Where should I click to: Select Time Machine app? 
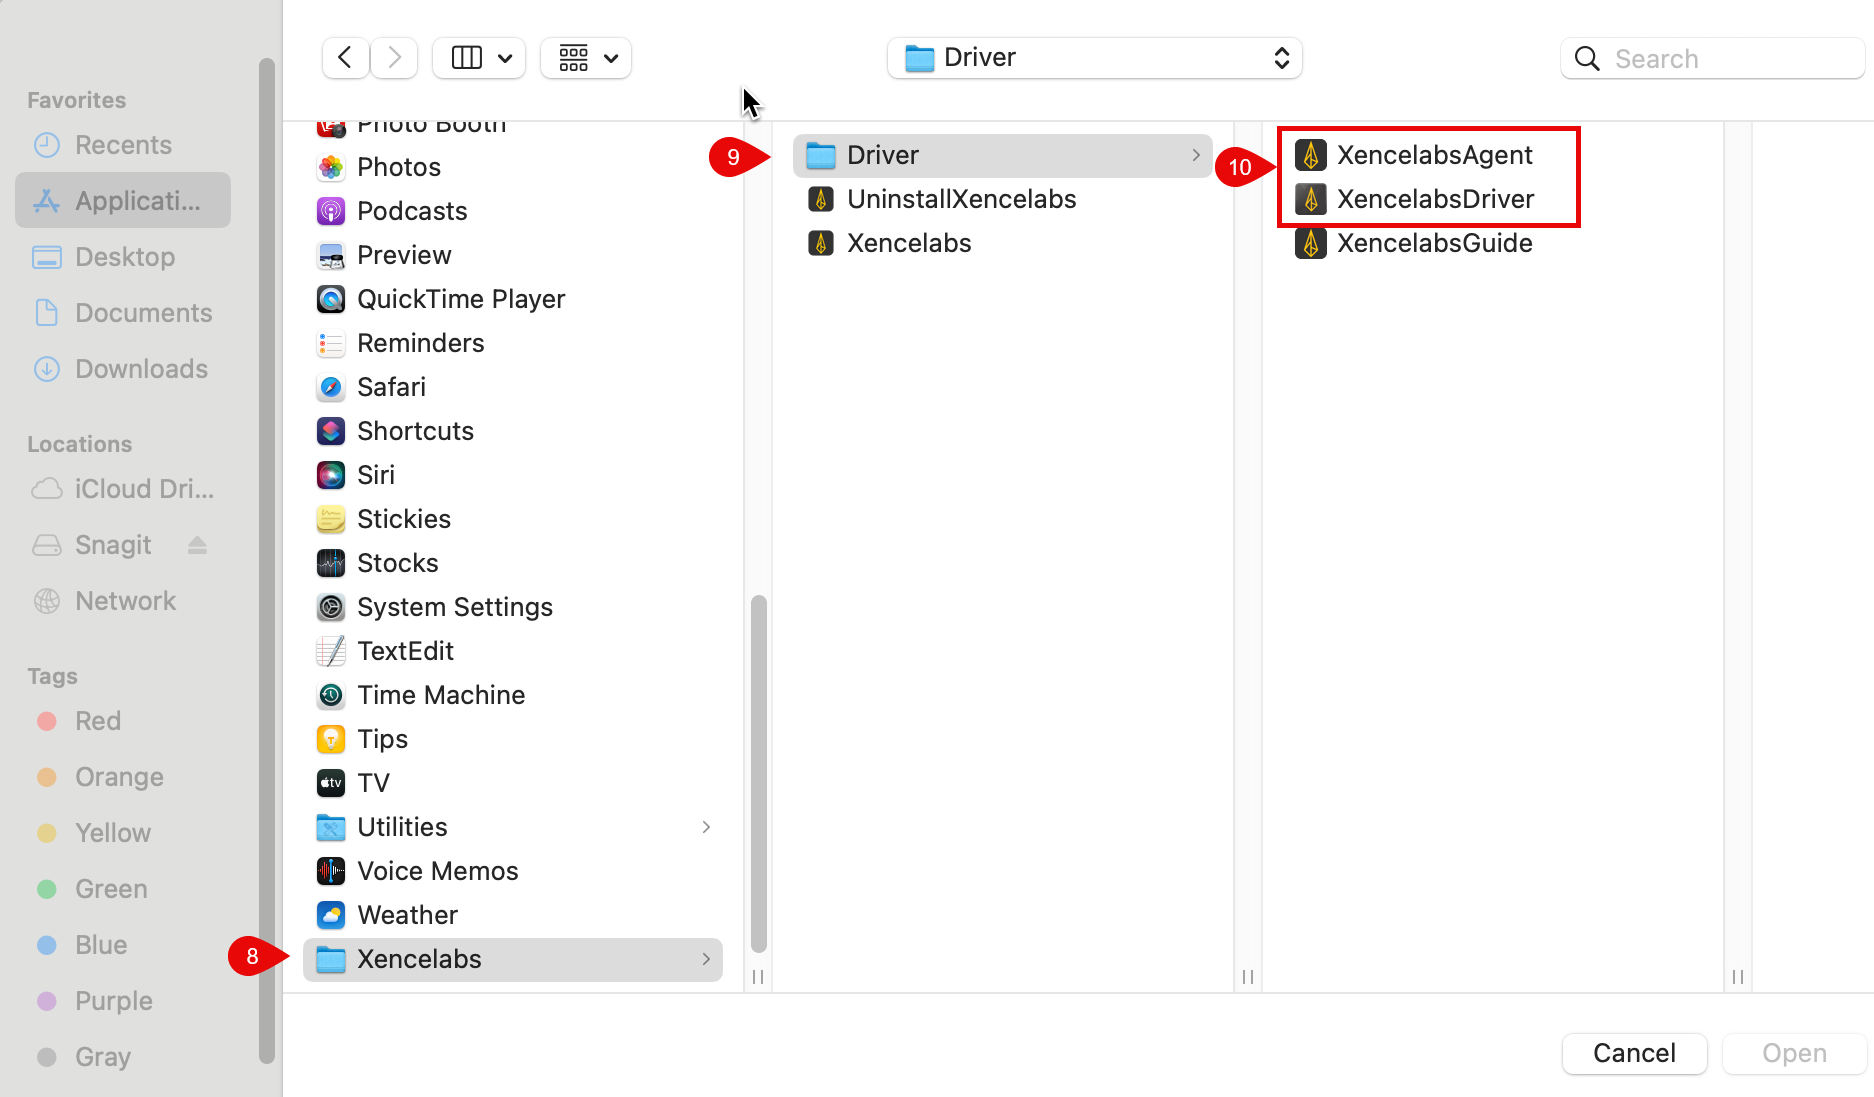click(513, 695)
